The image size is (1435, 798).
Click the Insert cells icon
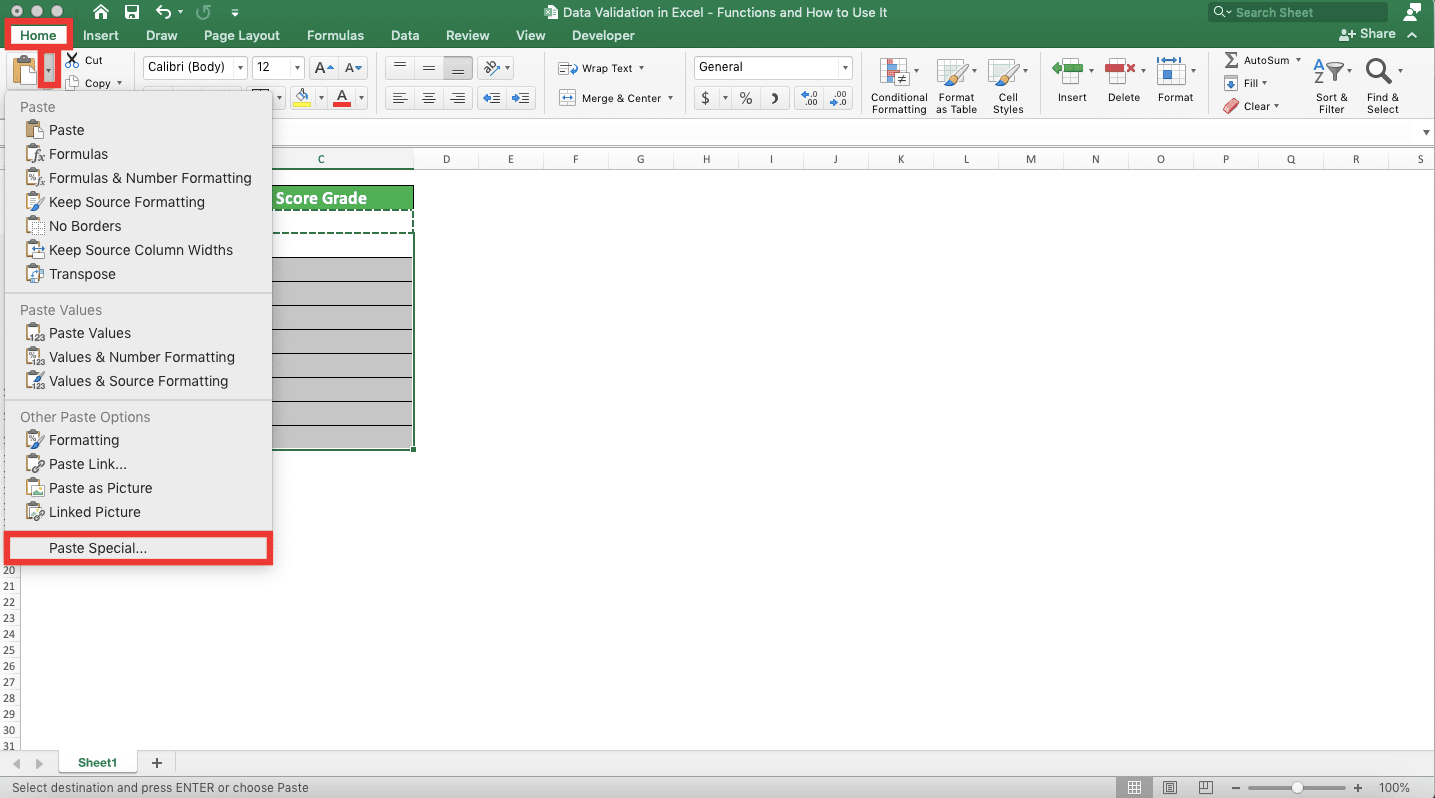pyautogui.click(x=1067, y=70)
